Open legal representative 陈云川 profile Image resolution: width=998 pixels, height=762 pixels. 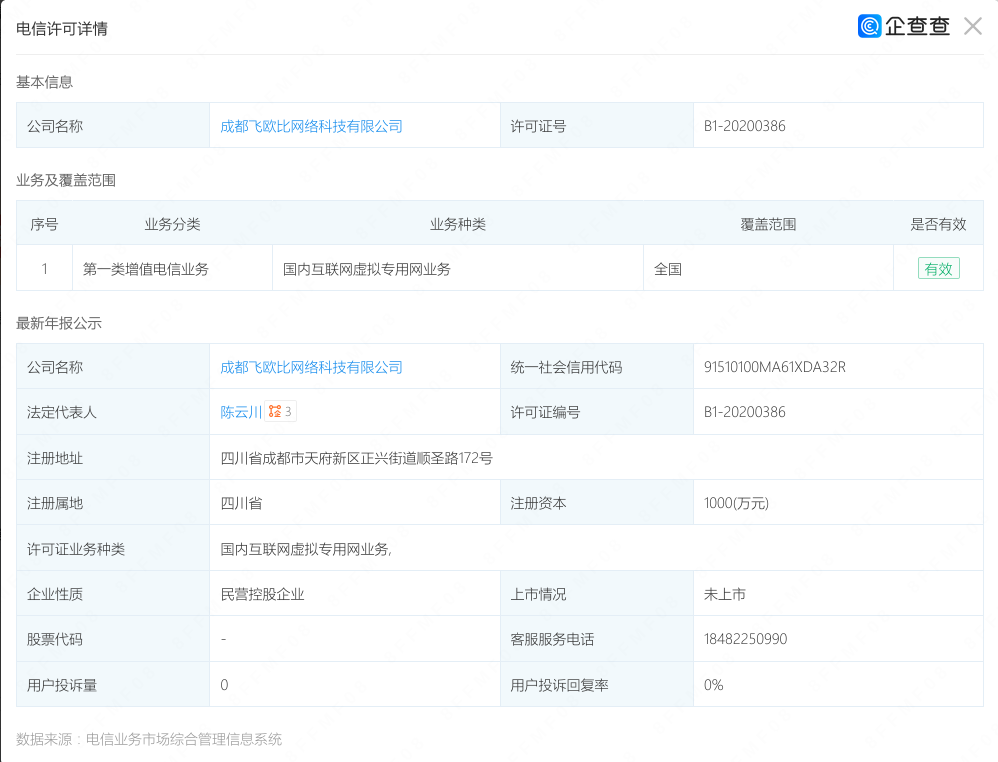(241, 412)
